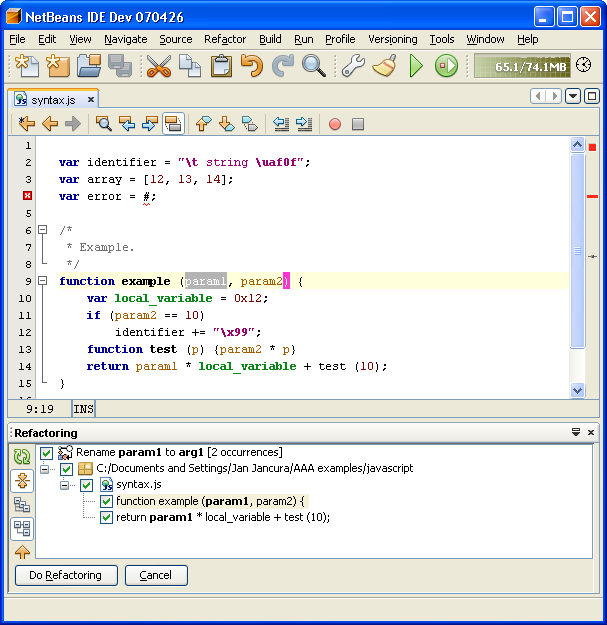Click the editor Back arrow icon
Screen dimensions: 607x625
coord(50,124)
